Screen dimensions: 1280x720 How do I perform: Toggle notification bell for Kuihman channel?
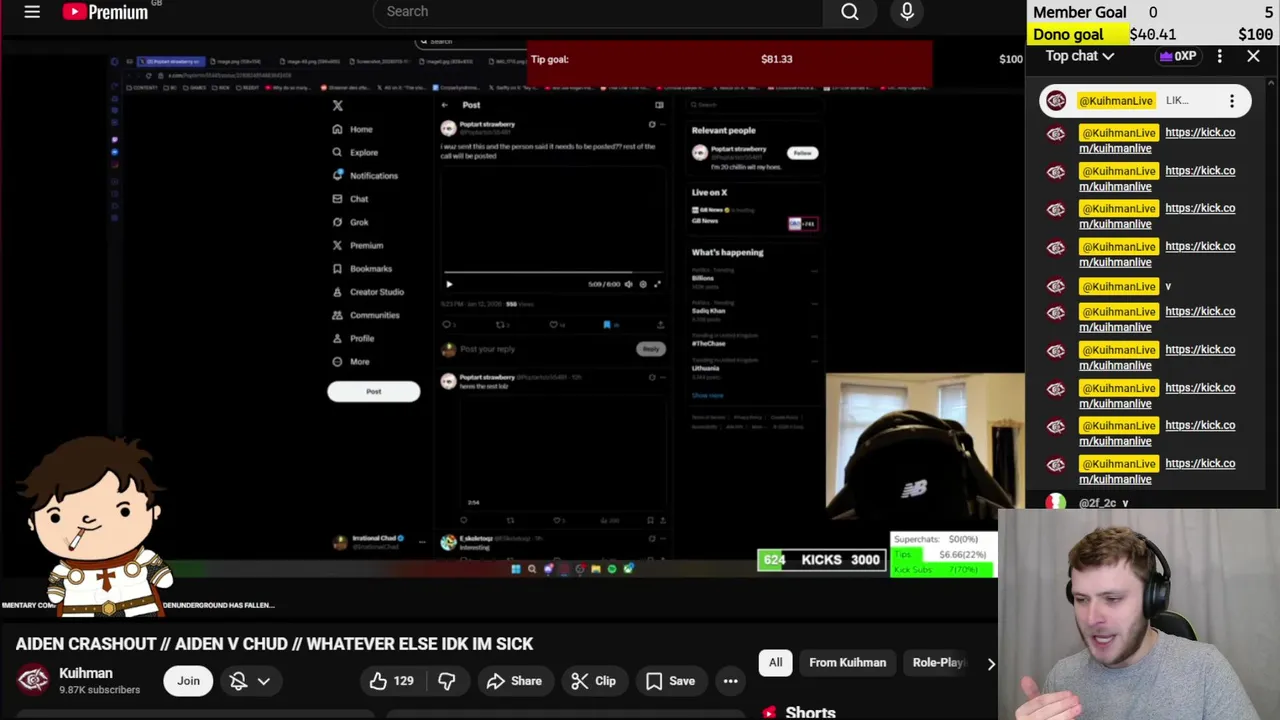coord(238,681)
